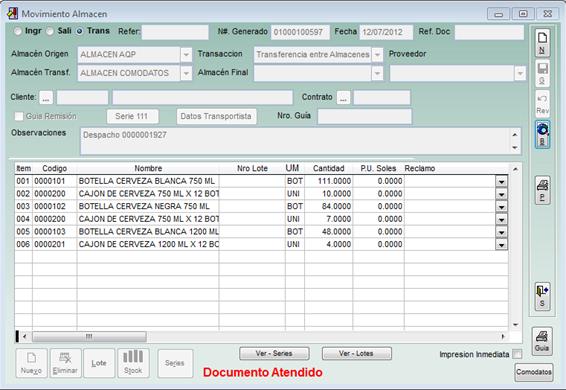Click the Ver - Lotes button
The image size is (566, 390).
356,354
